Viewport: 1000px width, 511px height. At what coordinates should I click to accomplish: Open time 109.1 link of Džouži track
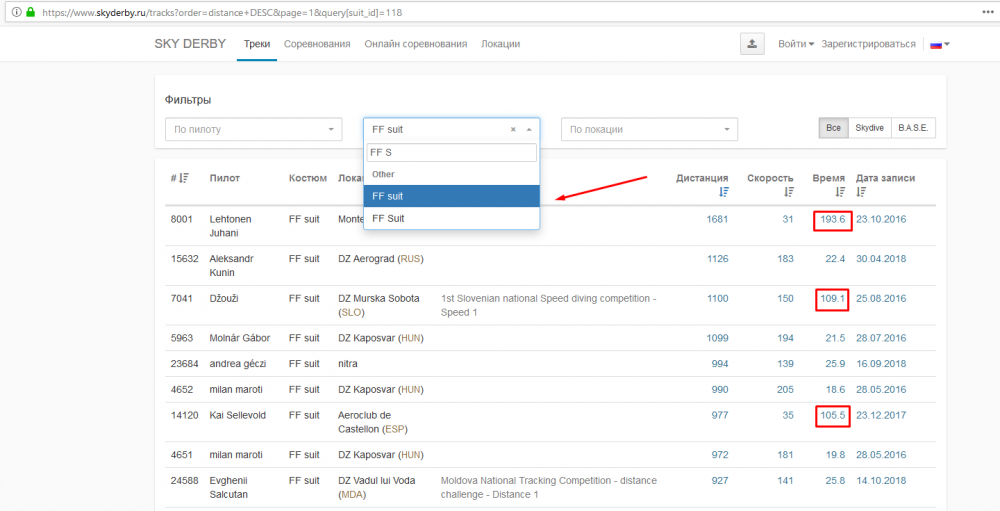832,298
